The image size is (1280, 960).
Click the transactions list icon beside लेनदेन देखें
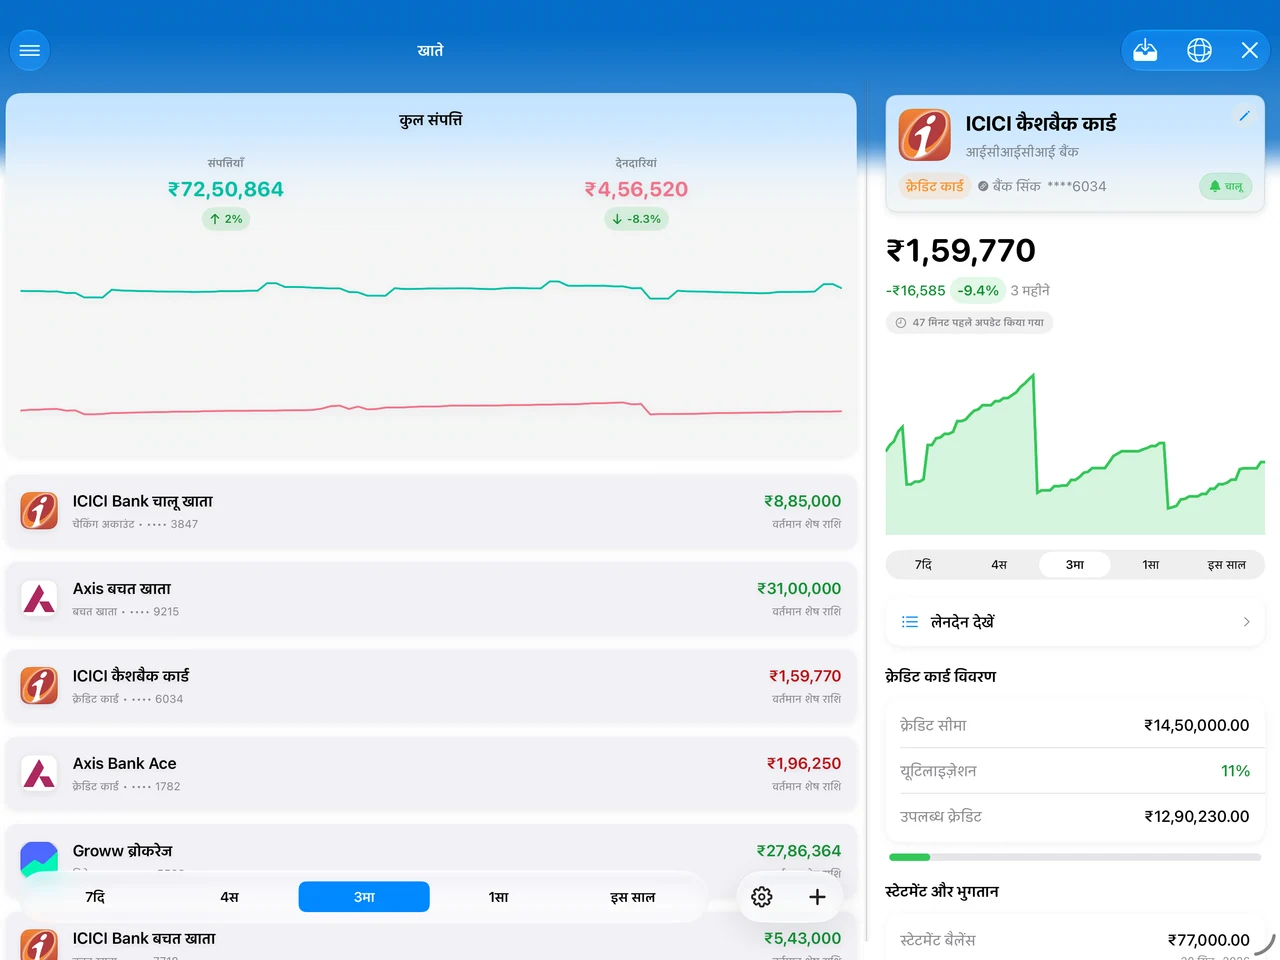point(910,622)
